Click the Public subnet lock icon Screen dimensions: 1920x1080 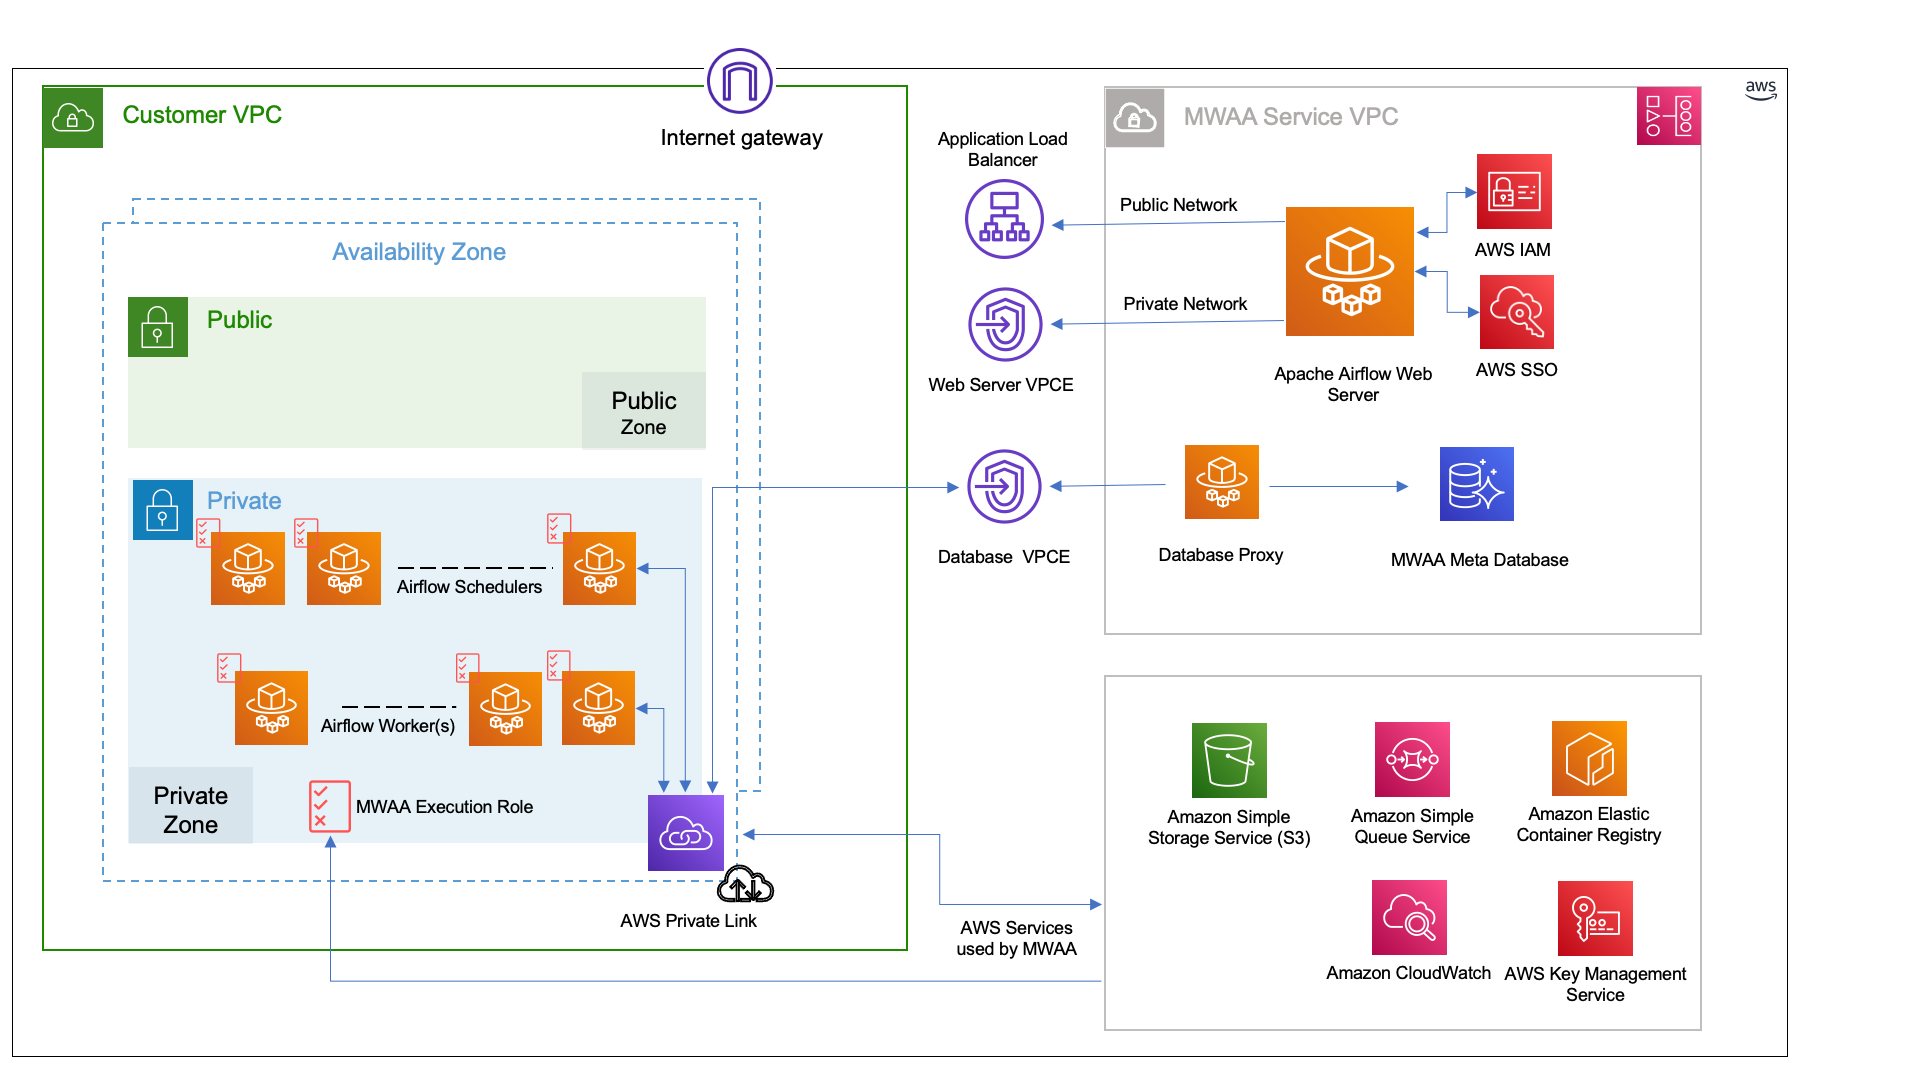pos(158,327)
